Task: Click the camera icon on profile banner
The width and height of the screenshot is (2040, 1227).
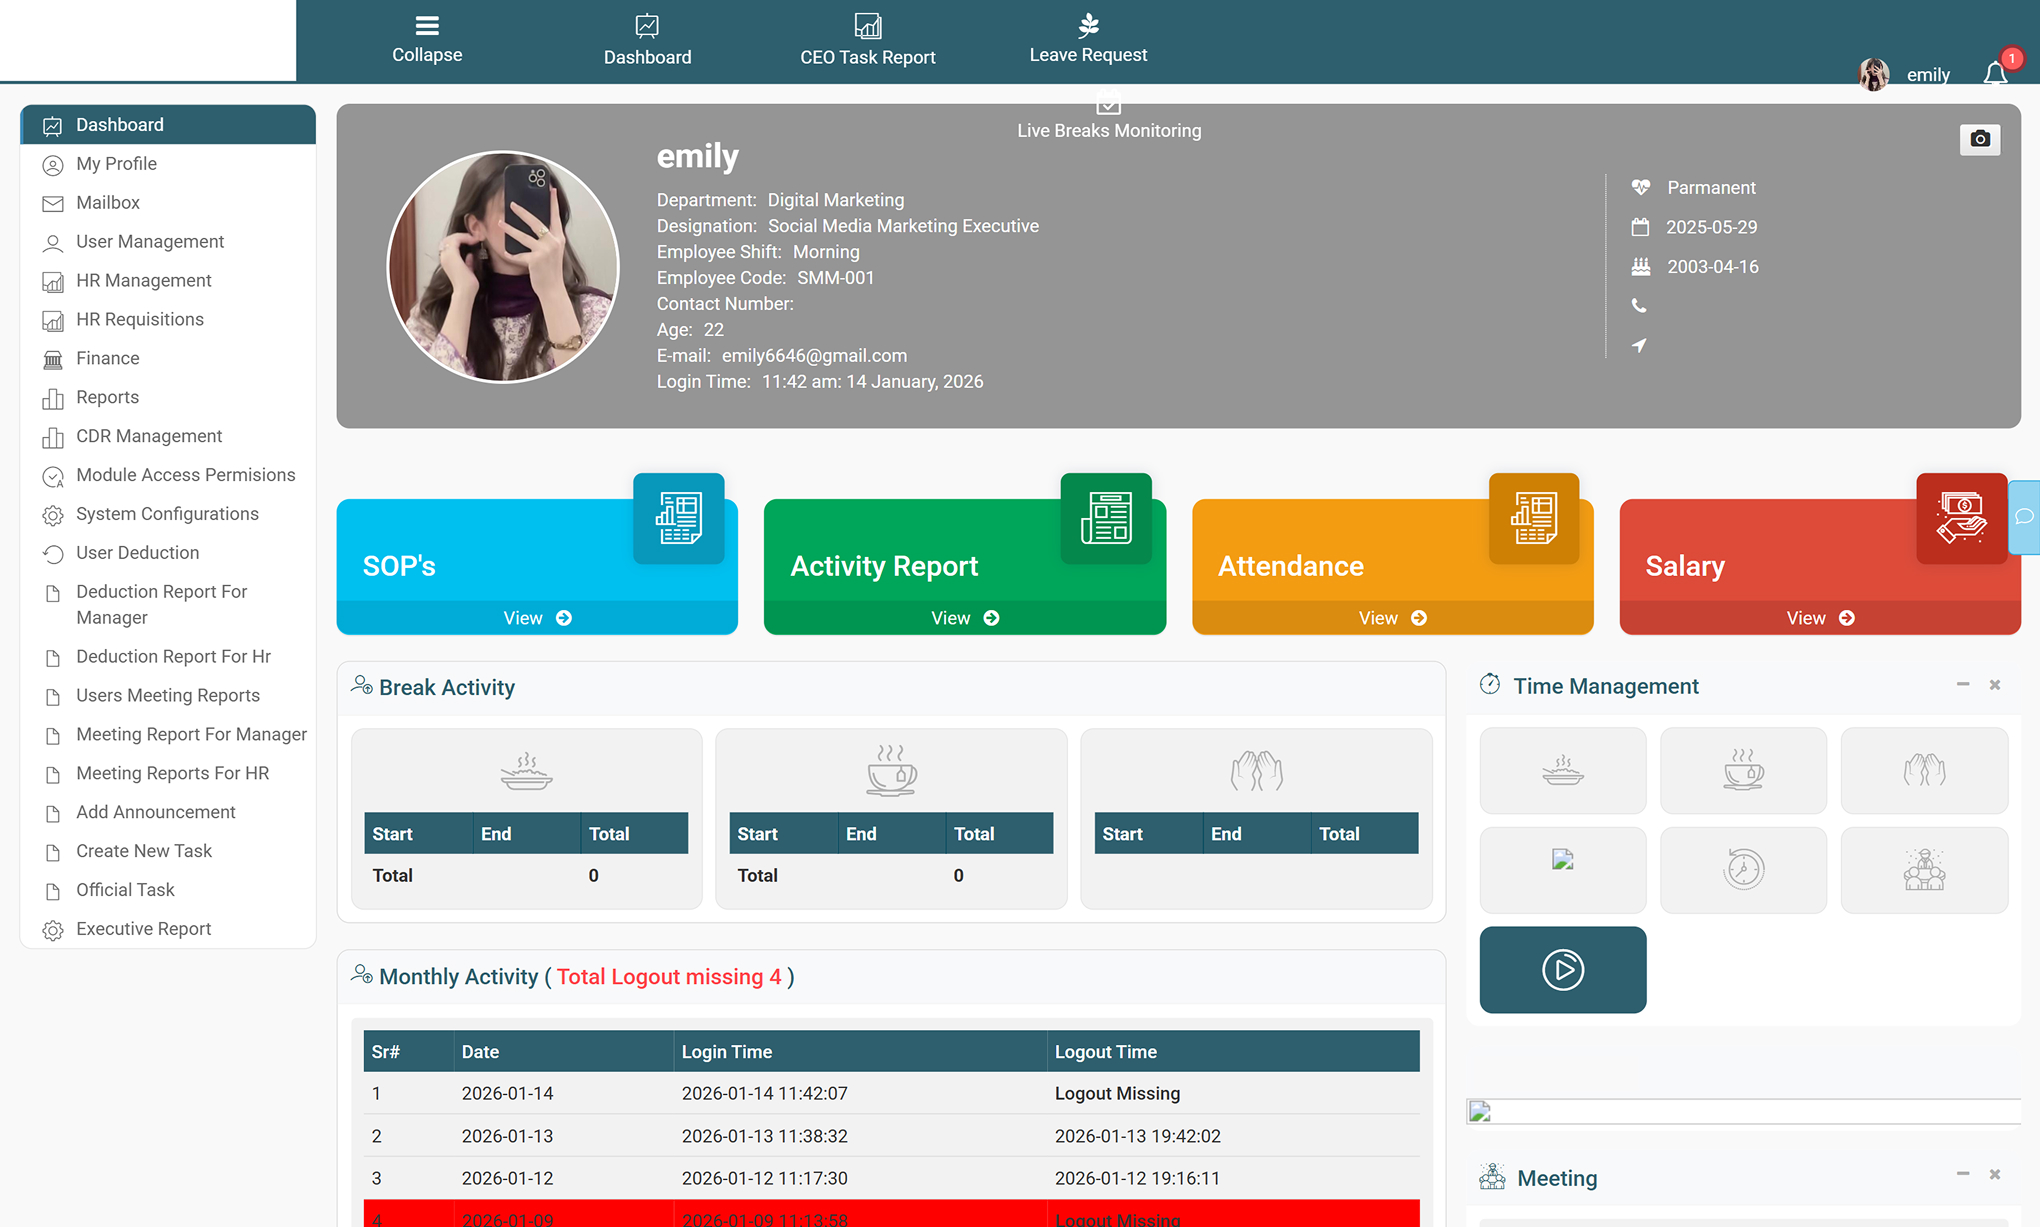Action: click(x=1979, y=139)
